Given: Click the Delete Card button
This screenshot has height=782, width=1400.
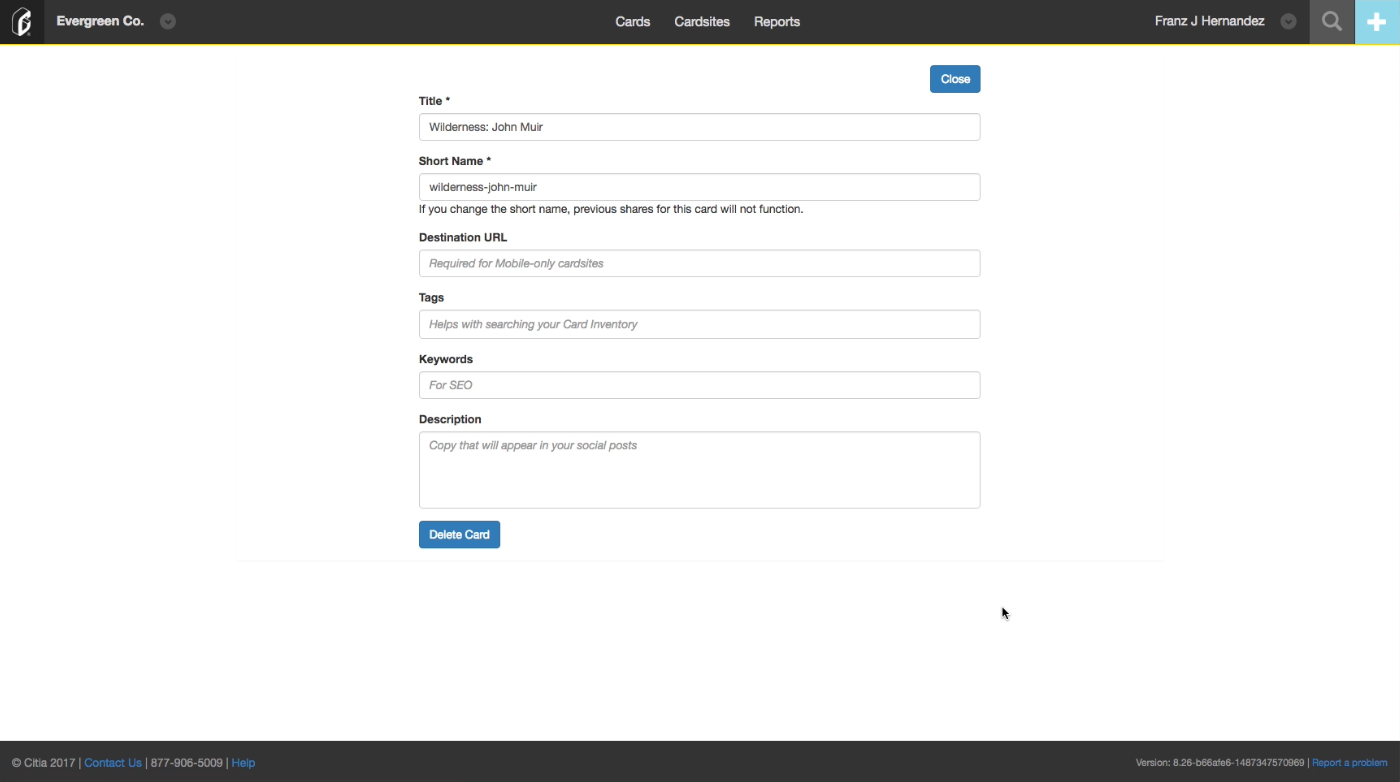Looking at the screenshot, I should point(459,534).
